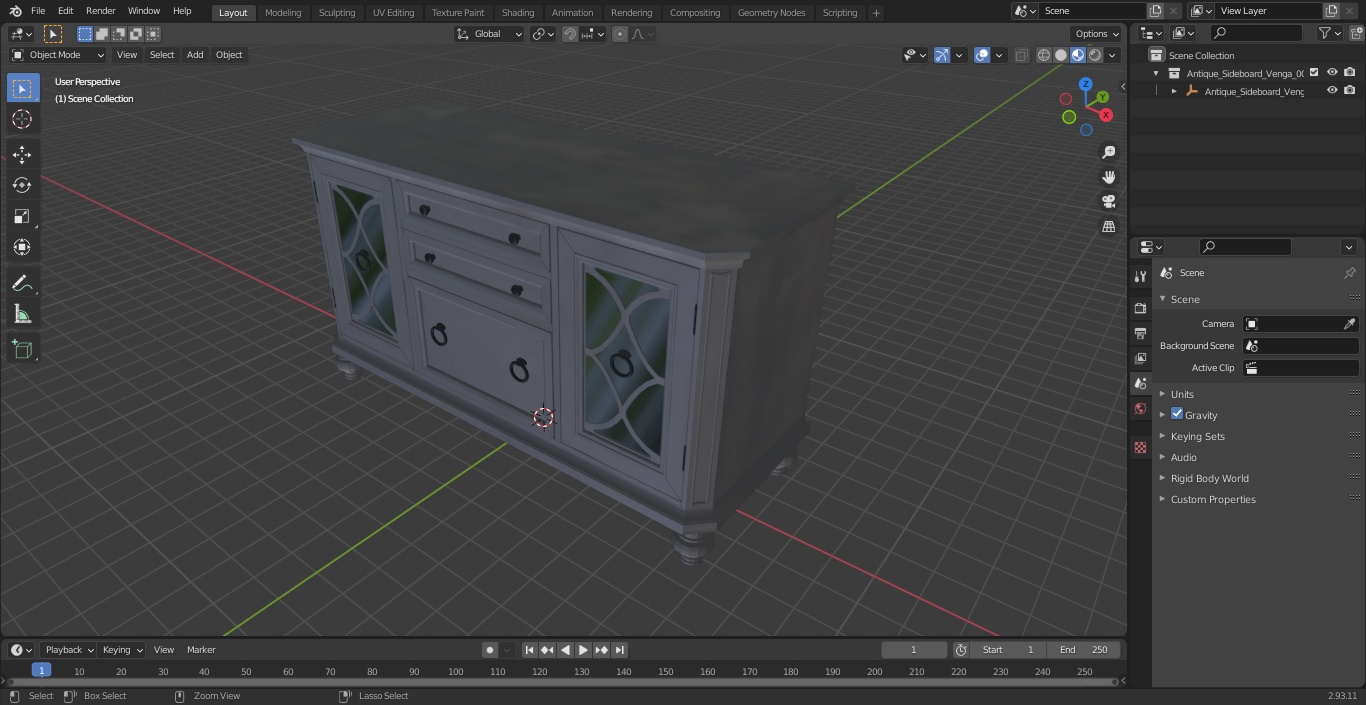This screenshot has height=705, width=1366.
Task: Open the View Layer properties tab
Action: coord(1140,358)
